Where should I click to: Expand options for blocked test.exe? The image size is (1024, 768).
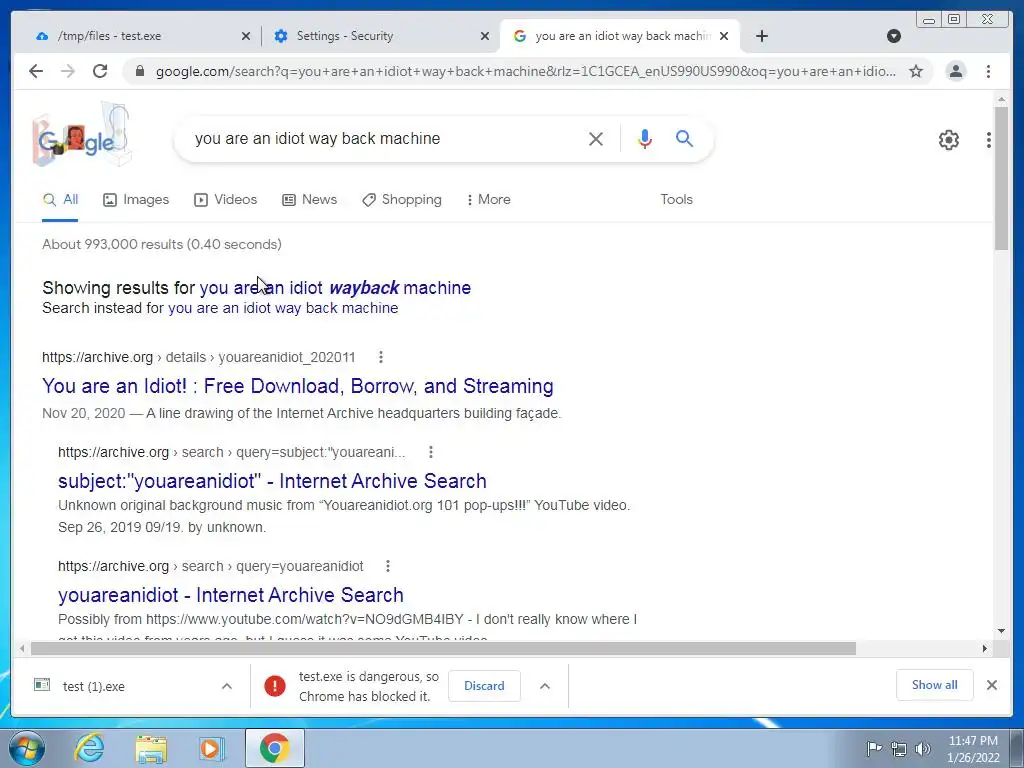(x=545, y=686)
